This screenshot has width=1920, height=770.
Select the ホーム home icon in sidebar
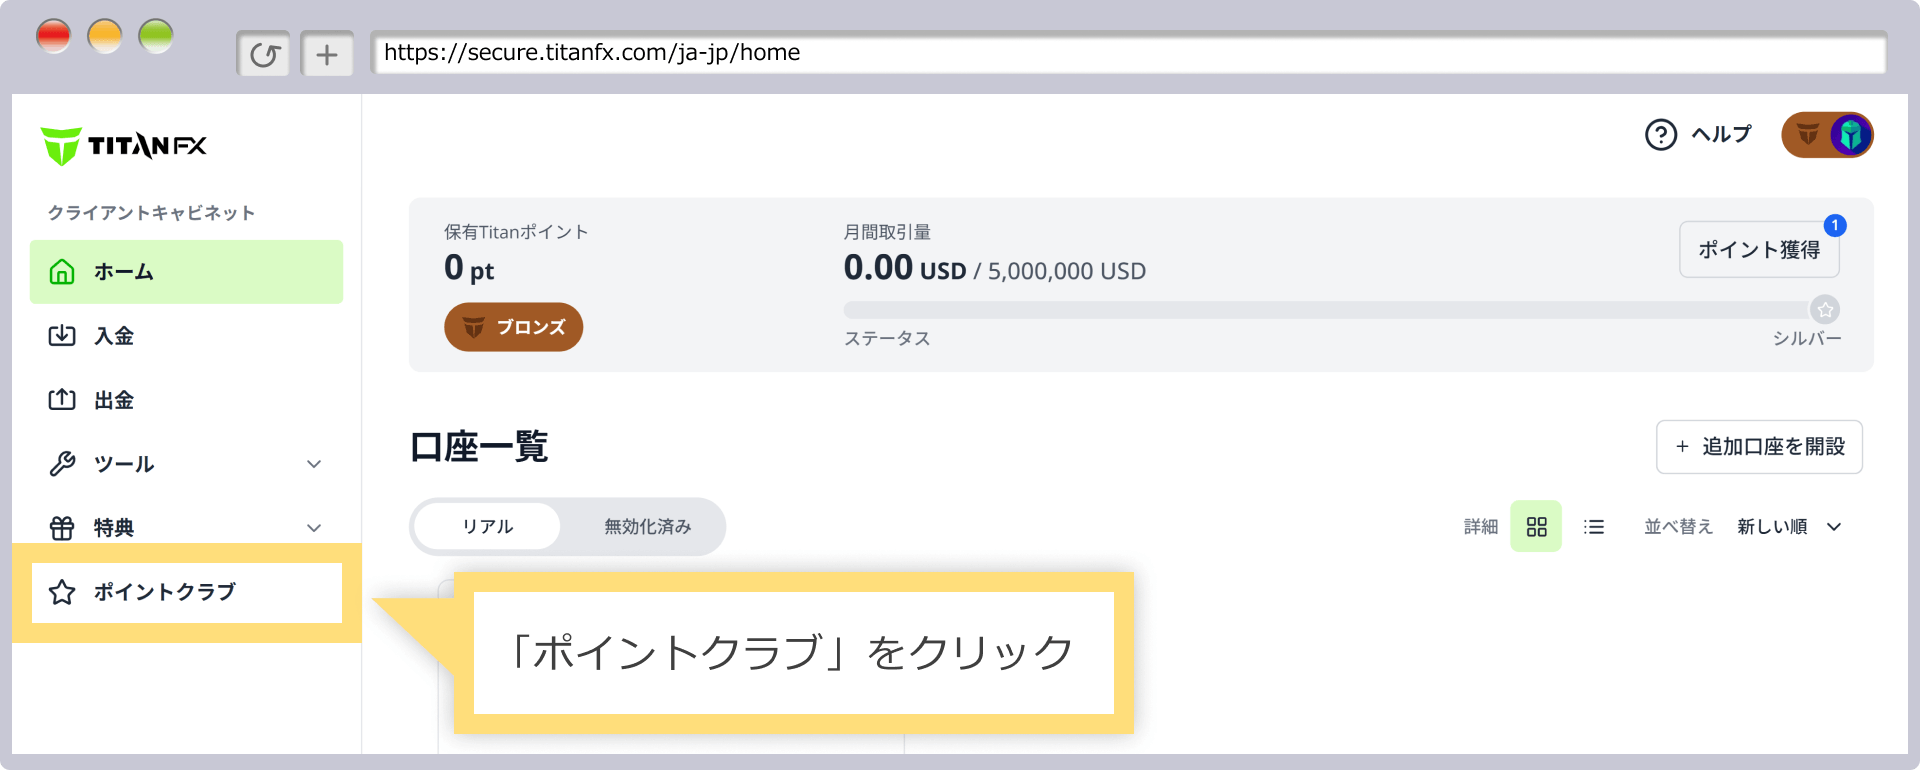(x=62, y=271)
